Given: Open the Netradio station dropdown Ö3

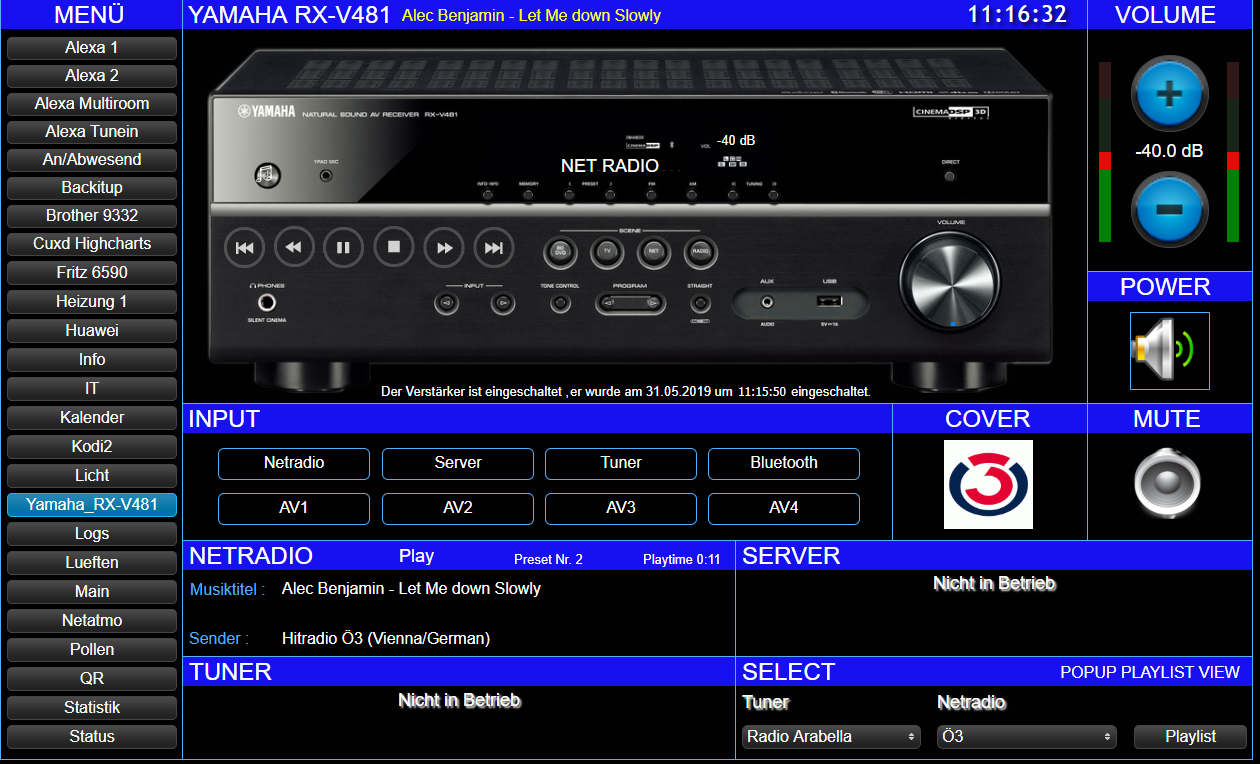Looking at the screenshot, I should 1027,737.
